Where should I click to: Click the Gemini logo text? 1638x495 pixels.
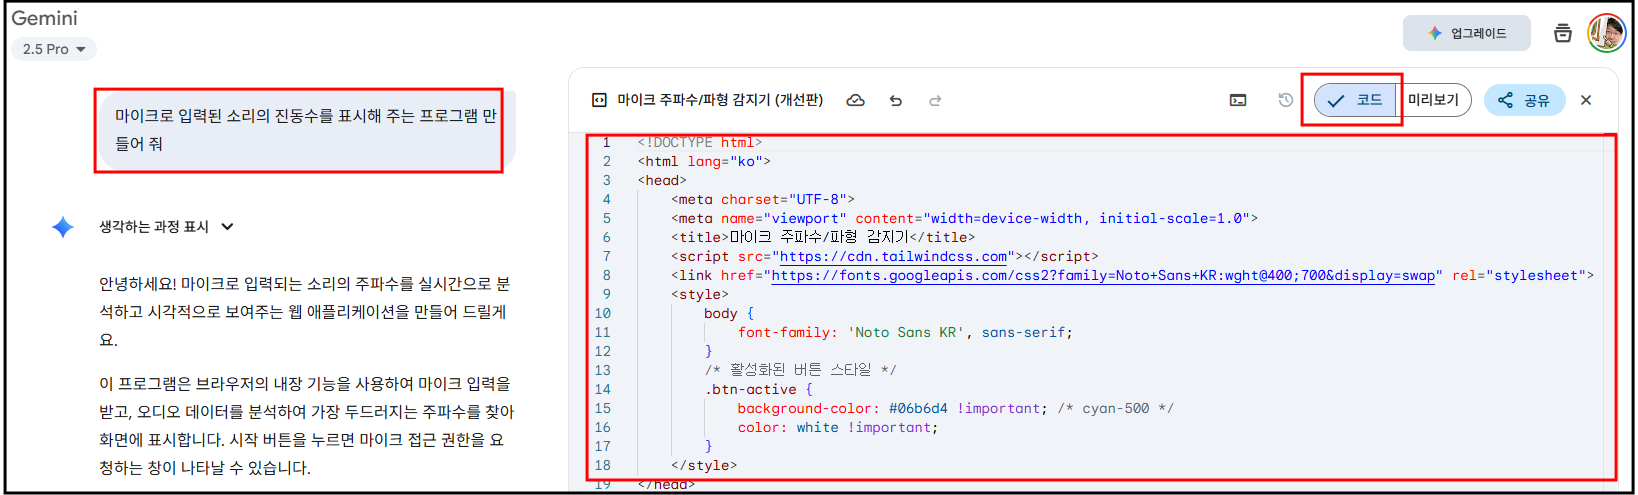point(45,18)
